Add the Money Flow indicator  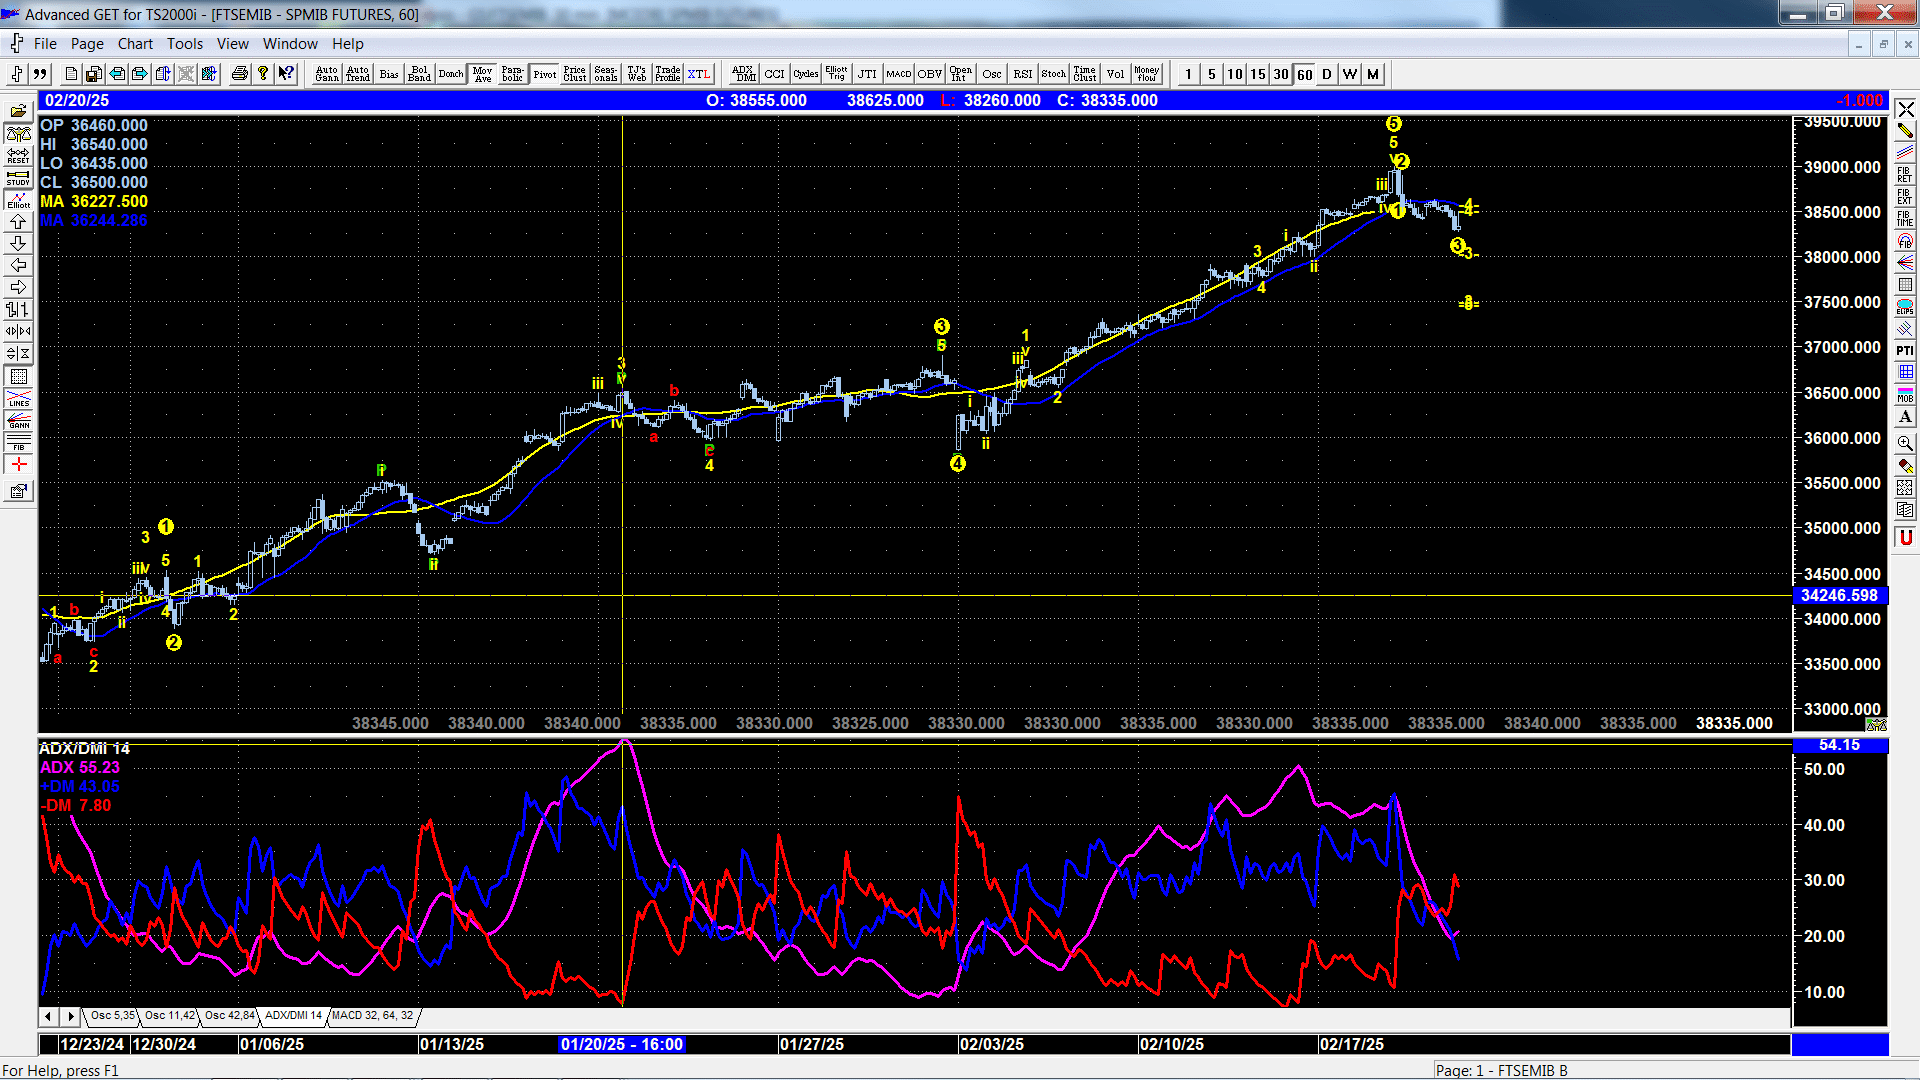click(x=1147, y=74)
